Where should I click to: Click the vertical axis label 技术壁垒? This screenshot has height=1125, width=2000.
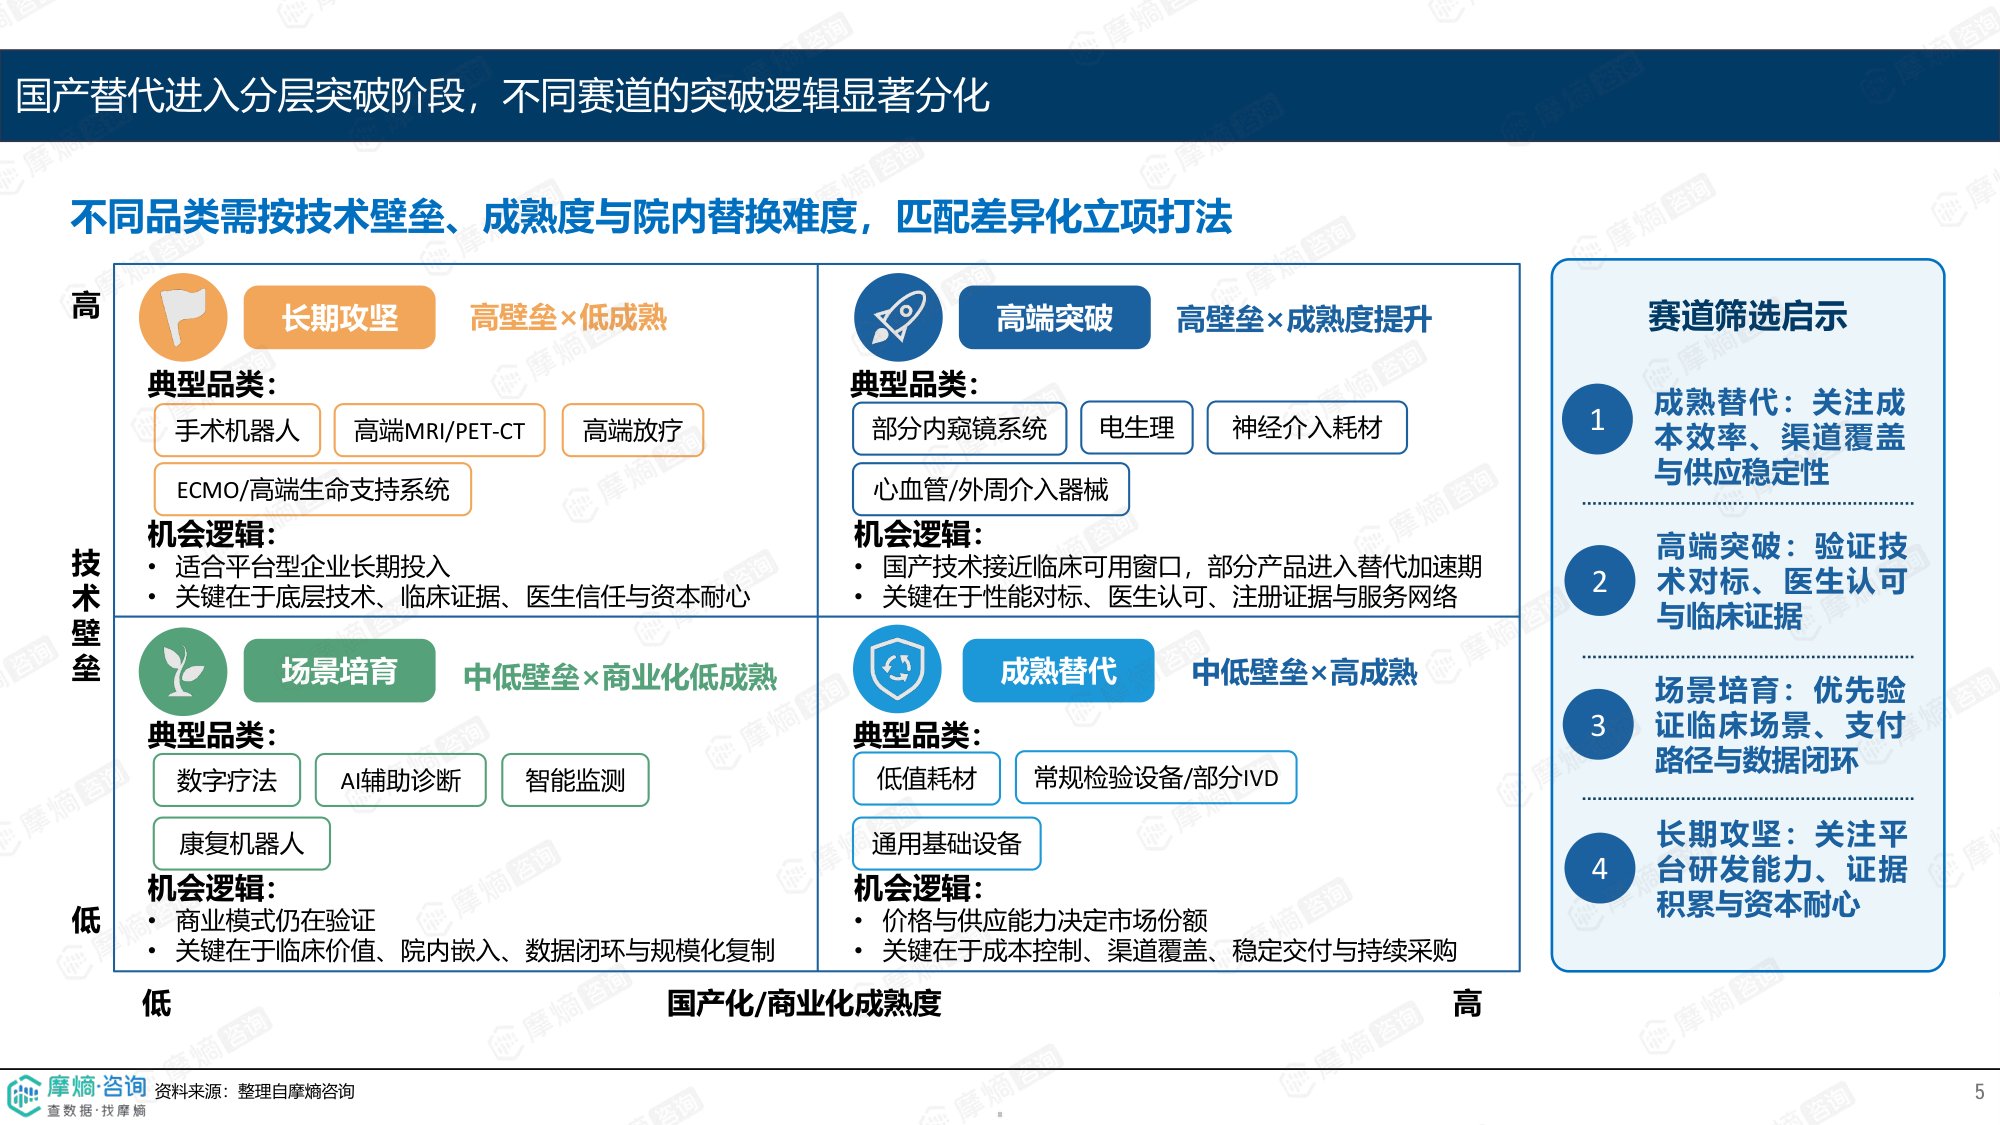(x=86, y=615)
